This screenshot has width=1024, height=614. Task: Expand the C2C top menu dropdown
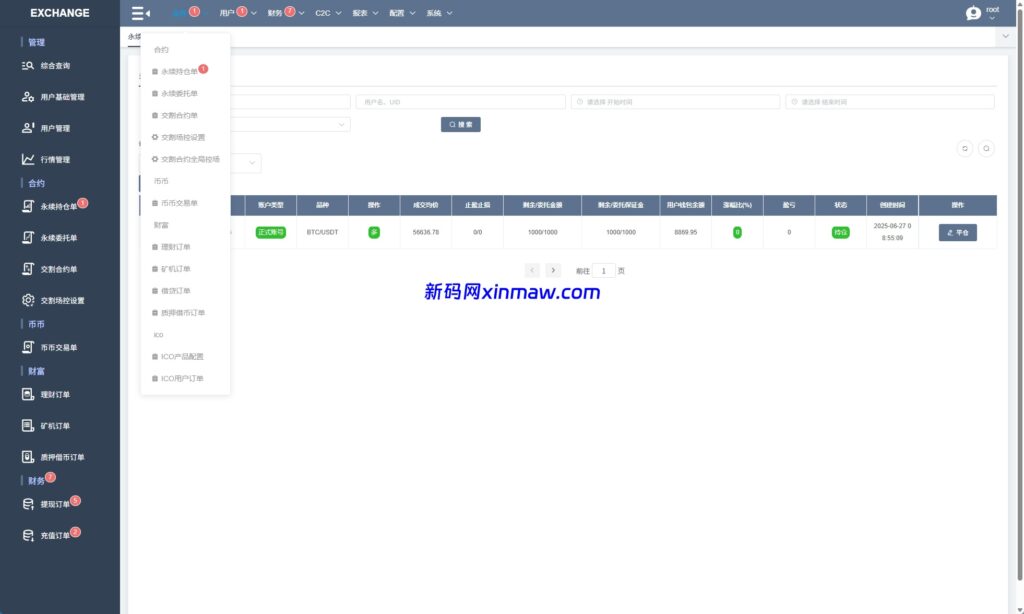click(328, 13)
